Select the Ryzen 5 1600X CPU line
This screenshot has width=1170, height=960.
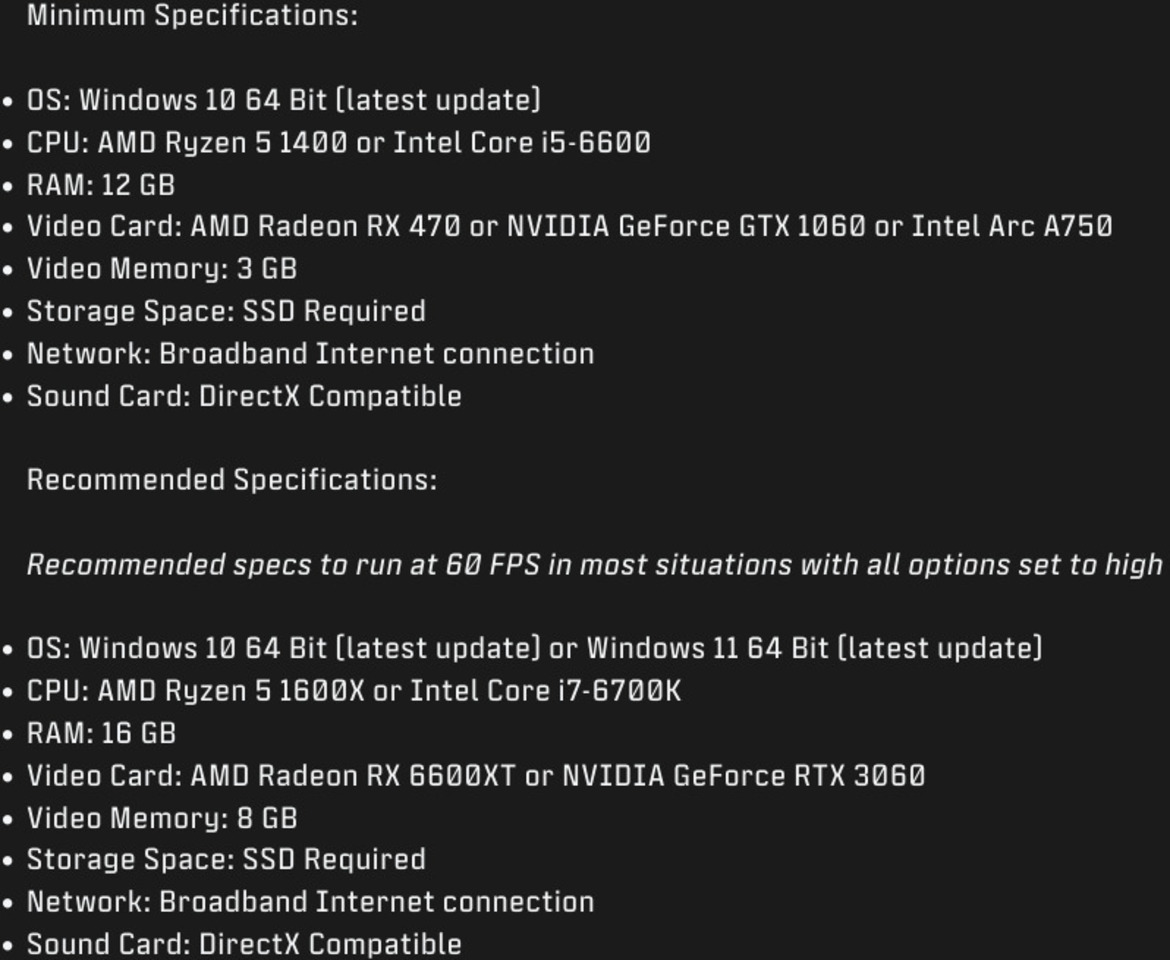[353, 691]
